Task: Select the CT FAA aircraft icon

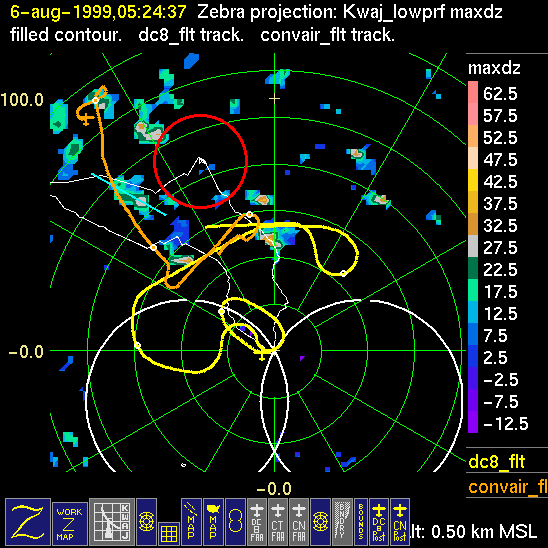Action: (278, 522)
